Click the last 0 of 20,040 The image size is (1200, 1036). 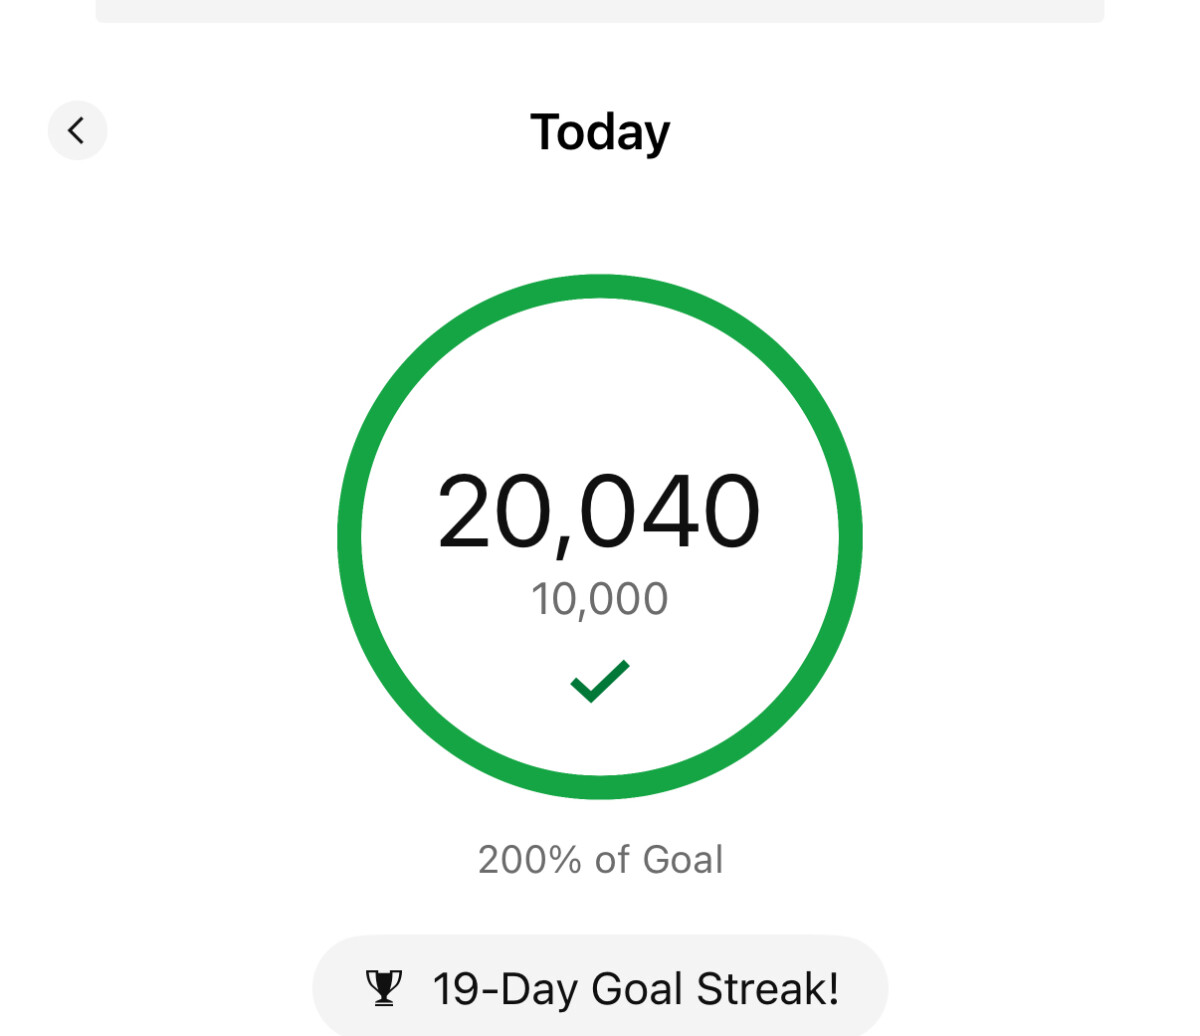(x=729, y=512)
